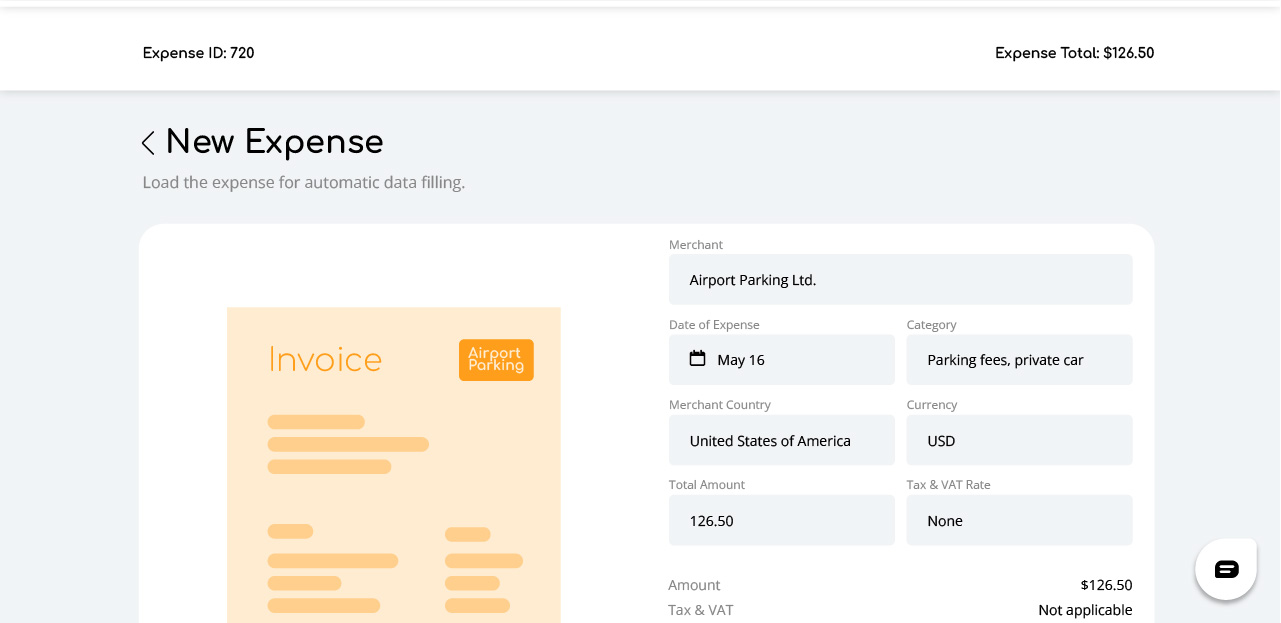Viewport: 1281px width, 623px height.
Task: Click the New Expense page heading
Action: (274, 142)
